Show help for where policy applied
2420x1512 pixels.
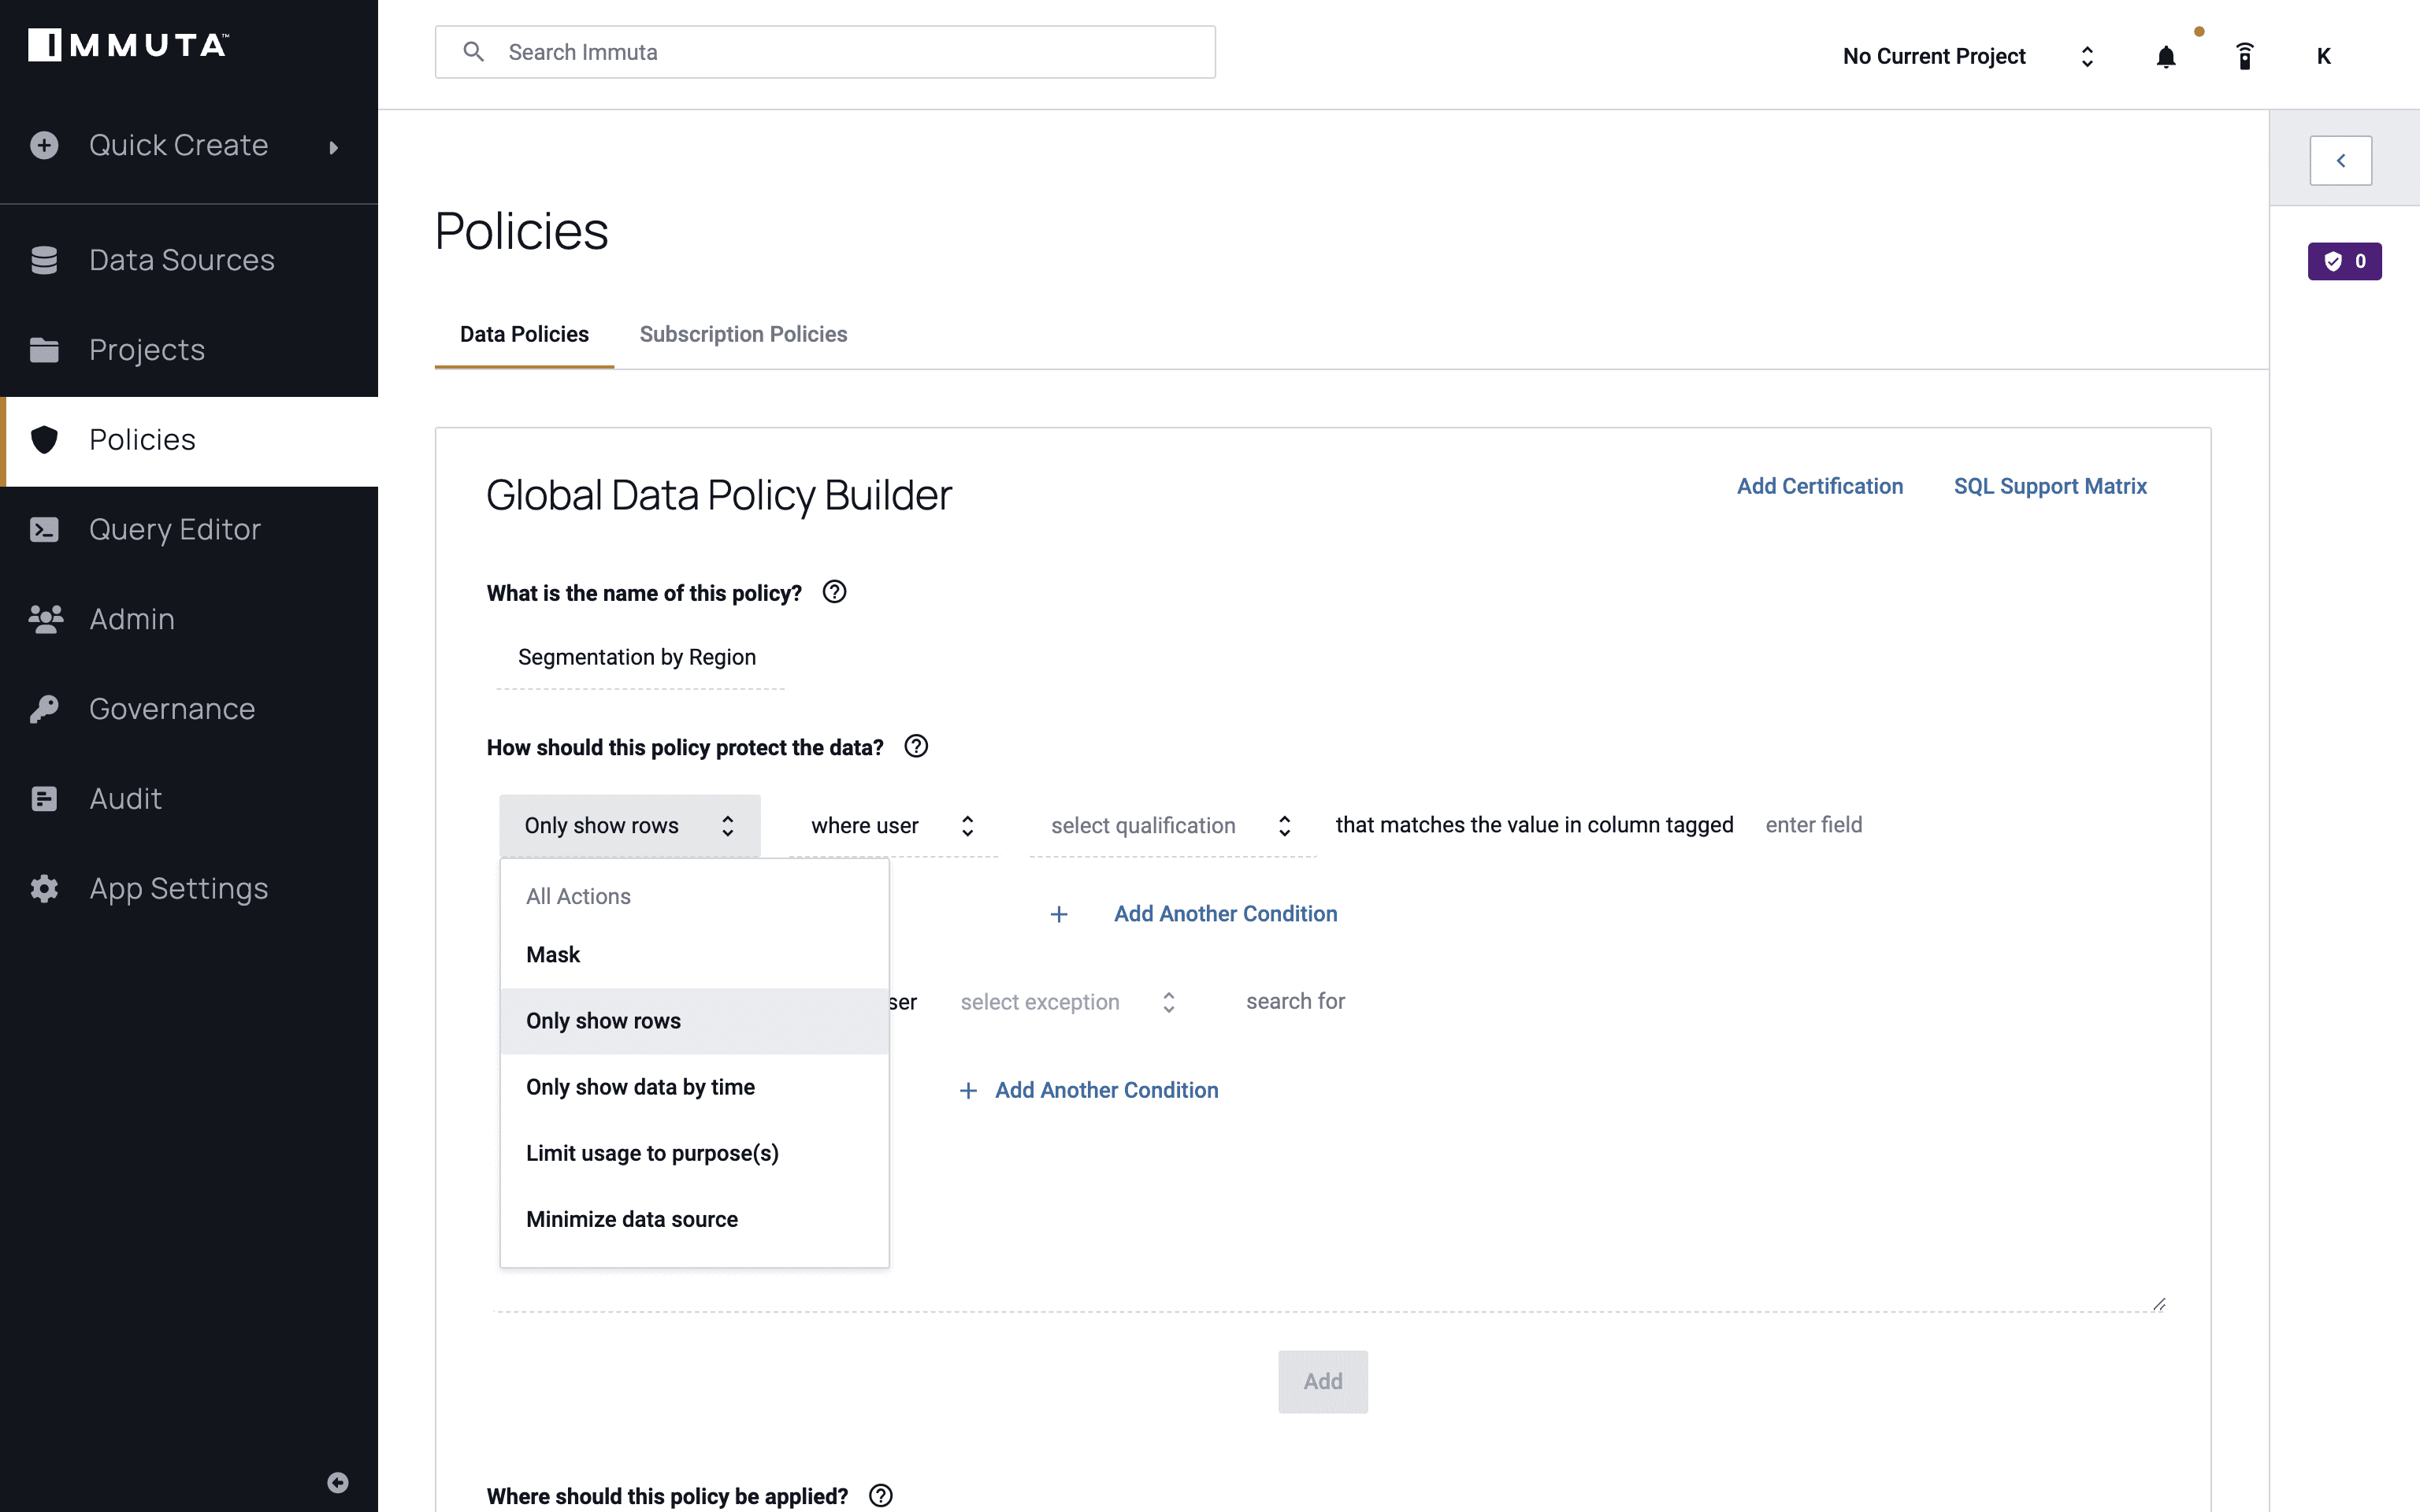[881, 1495]
